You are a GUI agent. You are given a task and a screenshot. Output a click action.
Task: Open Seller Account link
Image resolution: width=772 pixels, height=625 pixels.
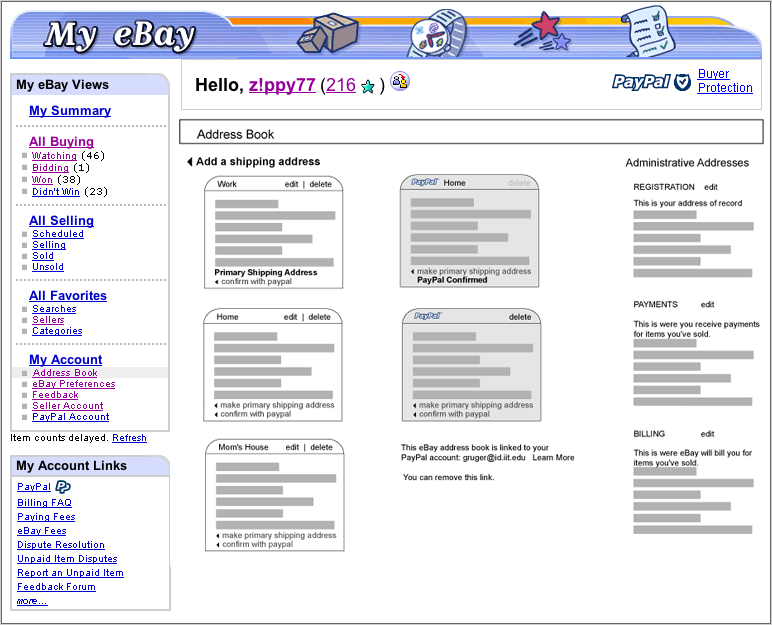coord(68,406)
